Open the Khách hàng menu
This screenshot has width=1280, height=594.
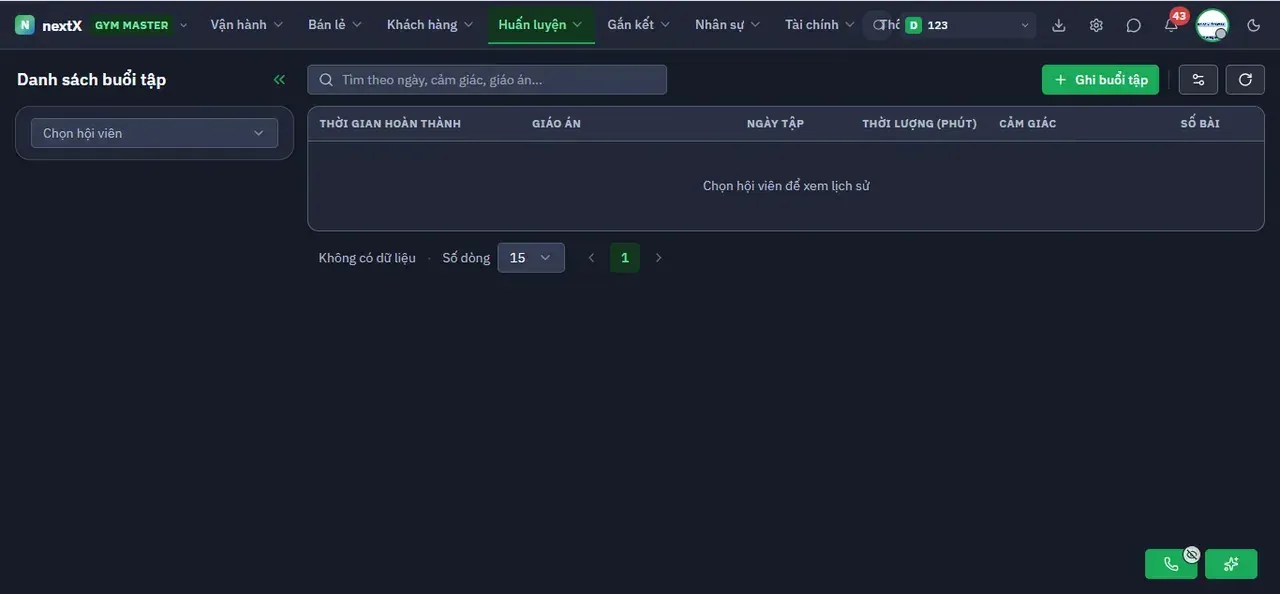[430, 25]
